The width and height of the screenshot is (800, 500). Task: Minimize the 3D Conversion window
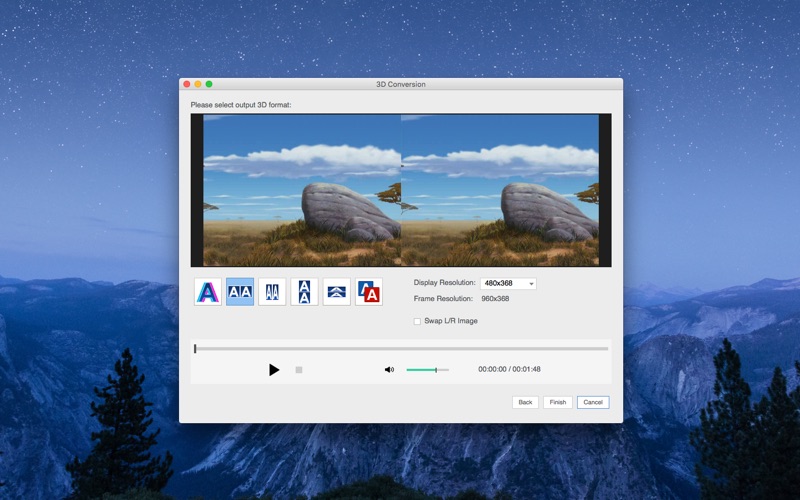coord(198,84)
